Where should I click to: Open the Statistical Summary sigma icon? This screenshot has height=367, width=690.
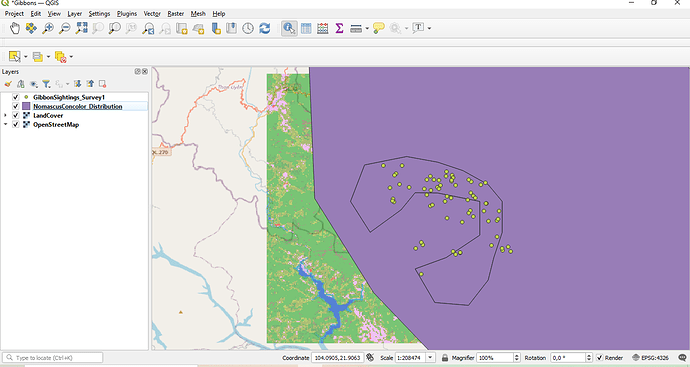[339, 29]
